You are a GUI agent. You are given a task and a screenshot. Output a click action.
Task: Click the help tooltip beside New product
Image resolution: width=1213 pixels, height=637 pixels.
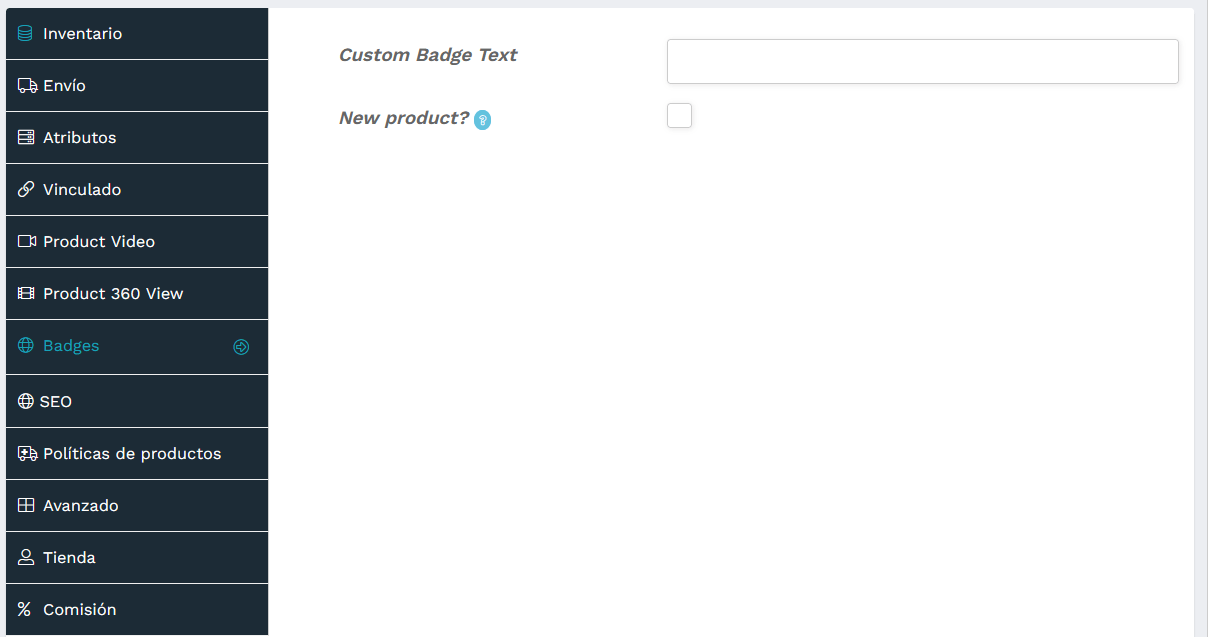tap(483, 119)
